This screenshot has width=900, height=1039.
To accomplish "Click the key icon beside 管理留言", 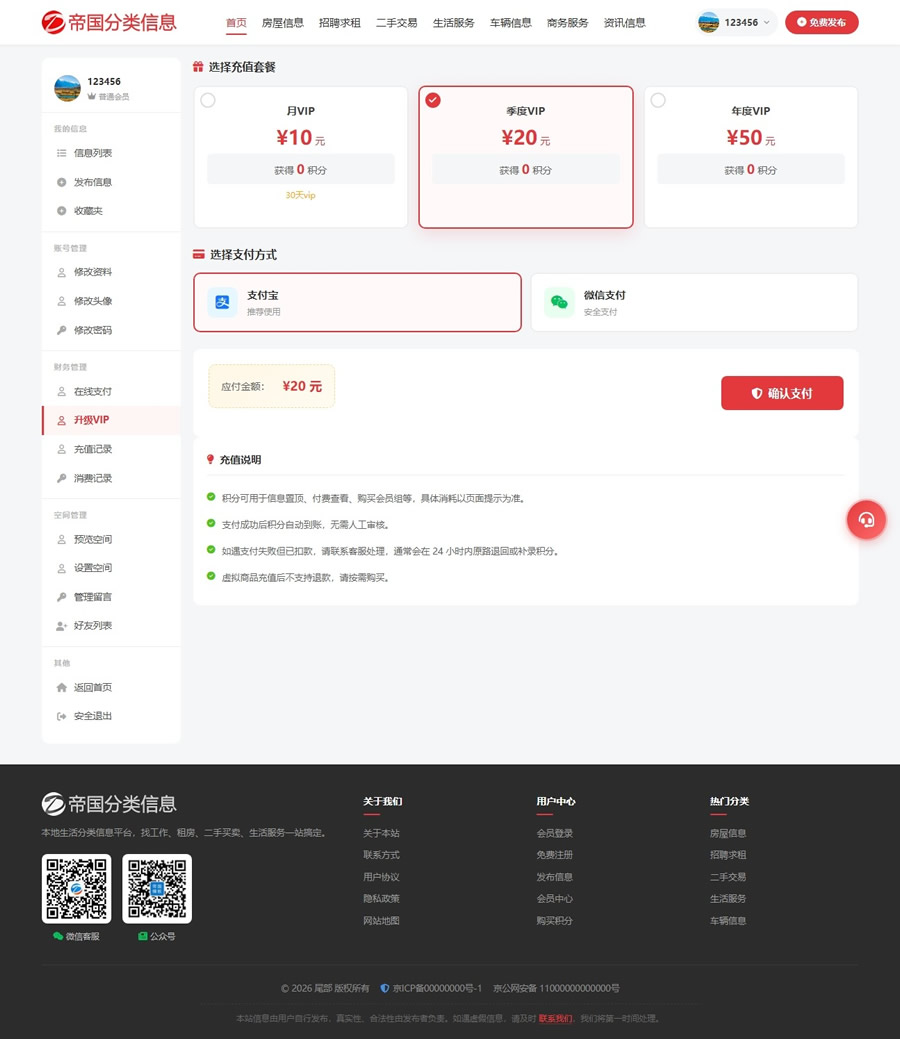I will pos(62,597).
